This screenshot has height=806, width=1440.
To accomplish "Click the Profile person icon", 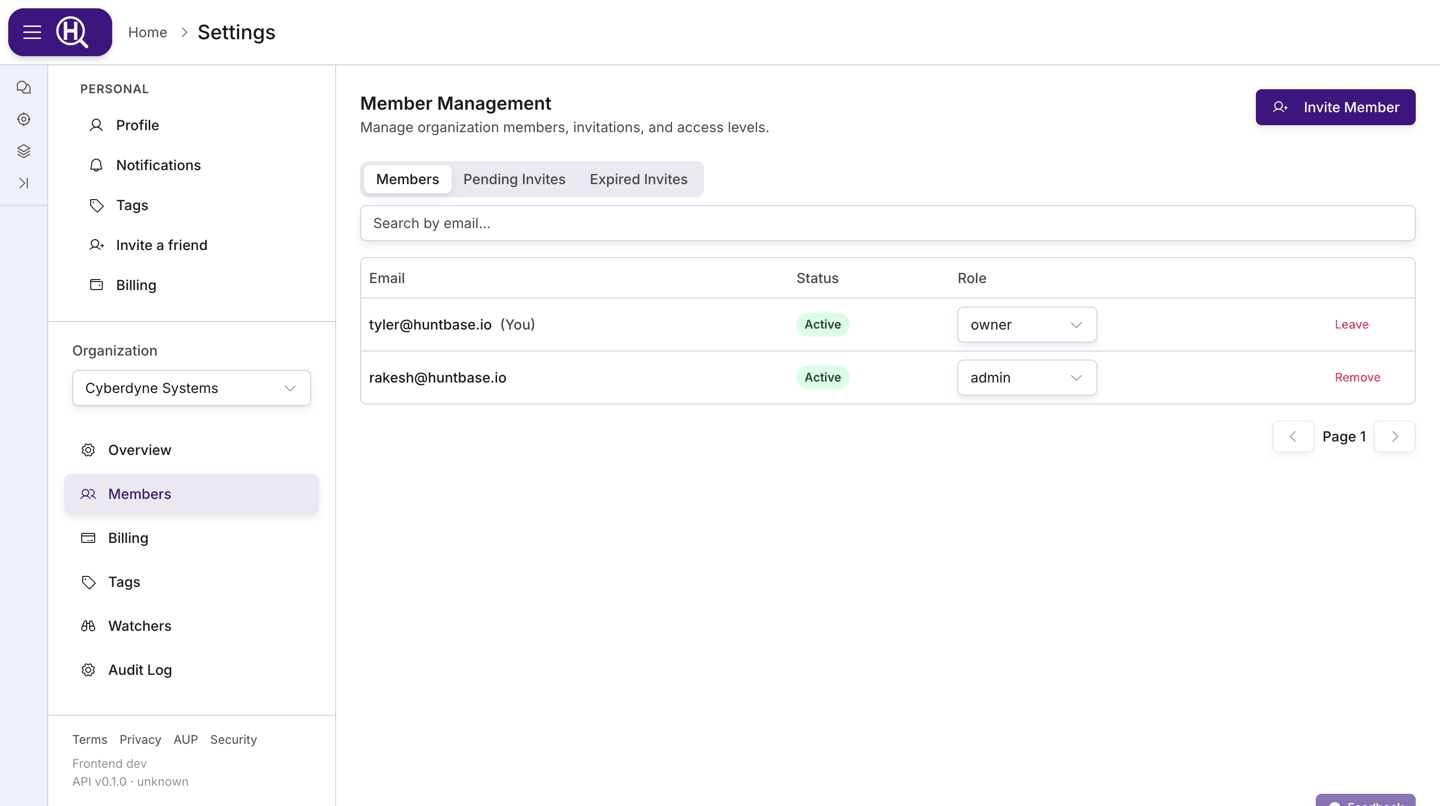I will pos(96,125).
